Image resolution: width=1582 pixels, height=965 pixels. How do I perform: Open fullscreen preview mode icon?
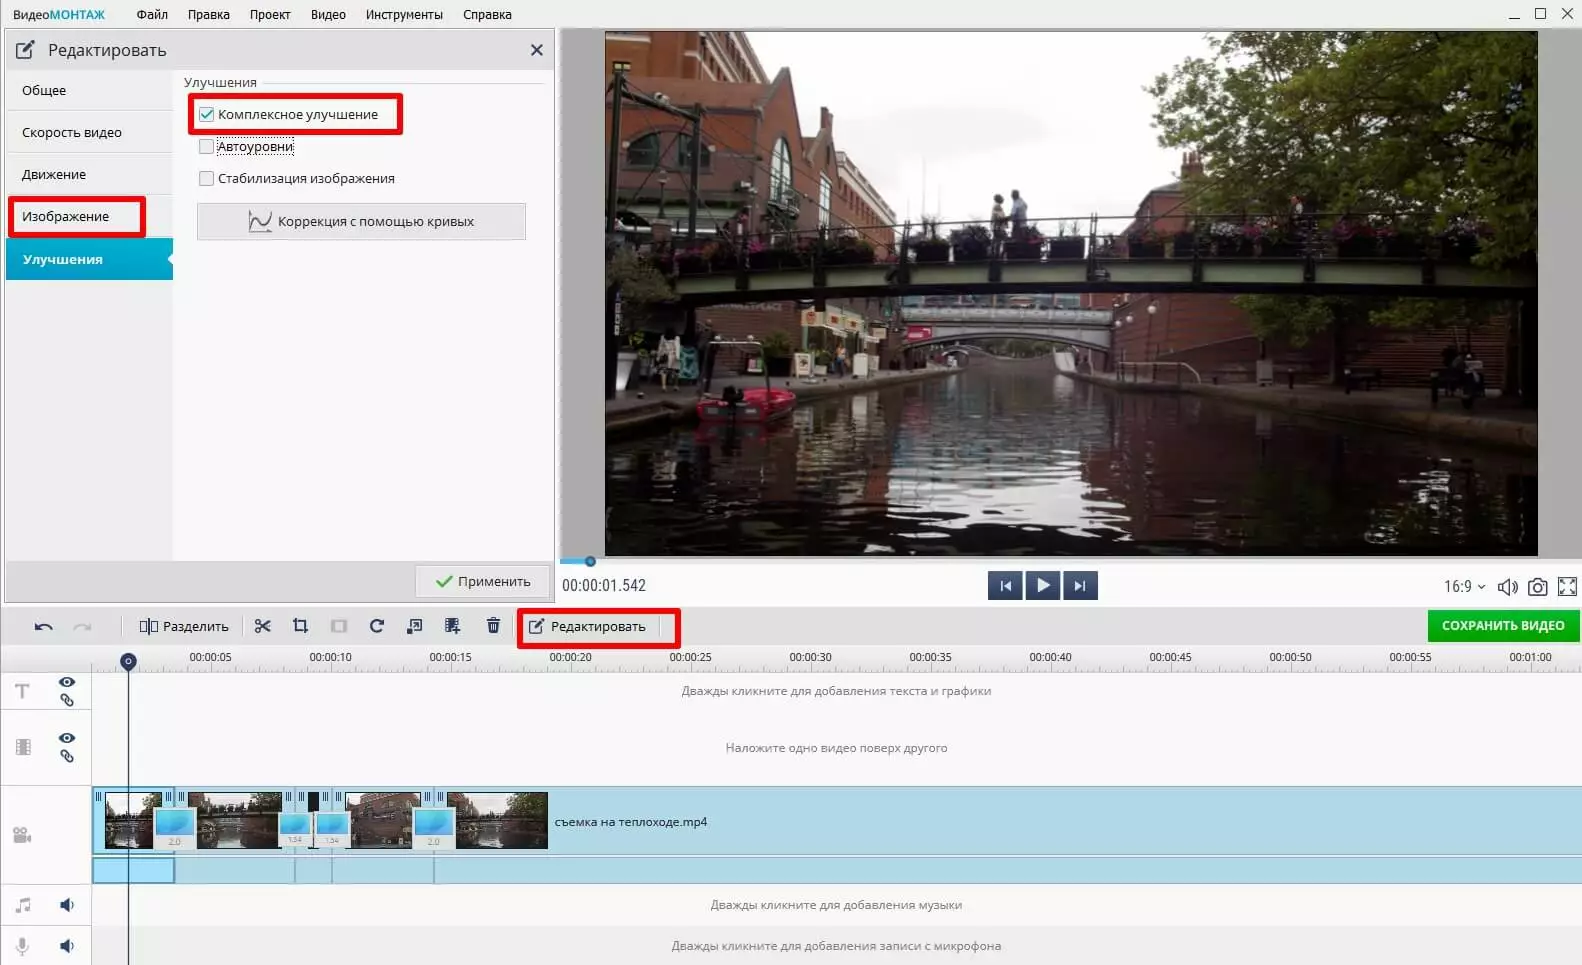click(1567, 587)
